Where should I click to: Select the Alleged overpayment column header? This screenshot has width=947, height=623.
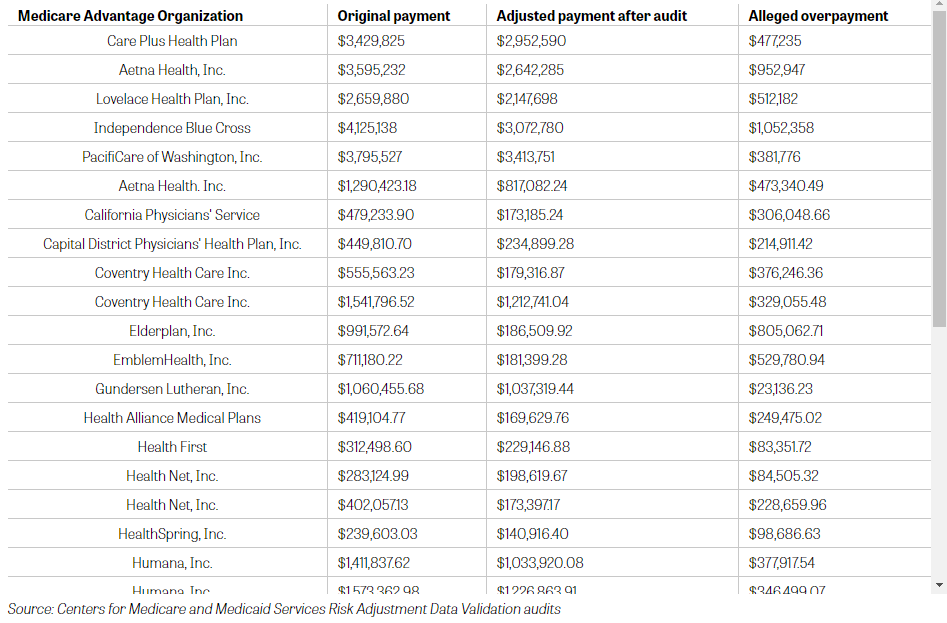[x=818, y=16]
